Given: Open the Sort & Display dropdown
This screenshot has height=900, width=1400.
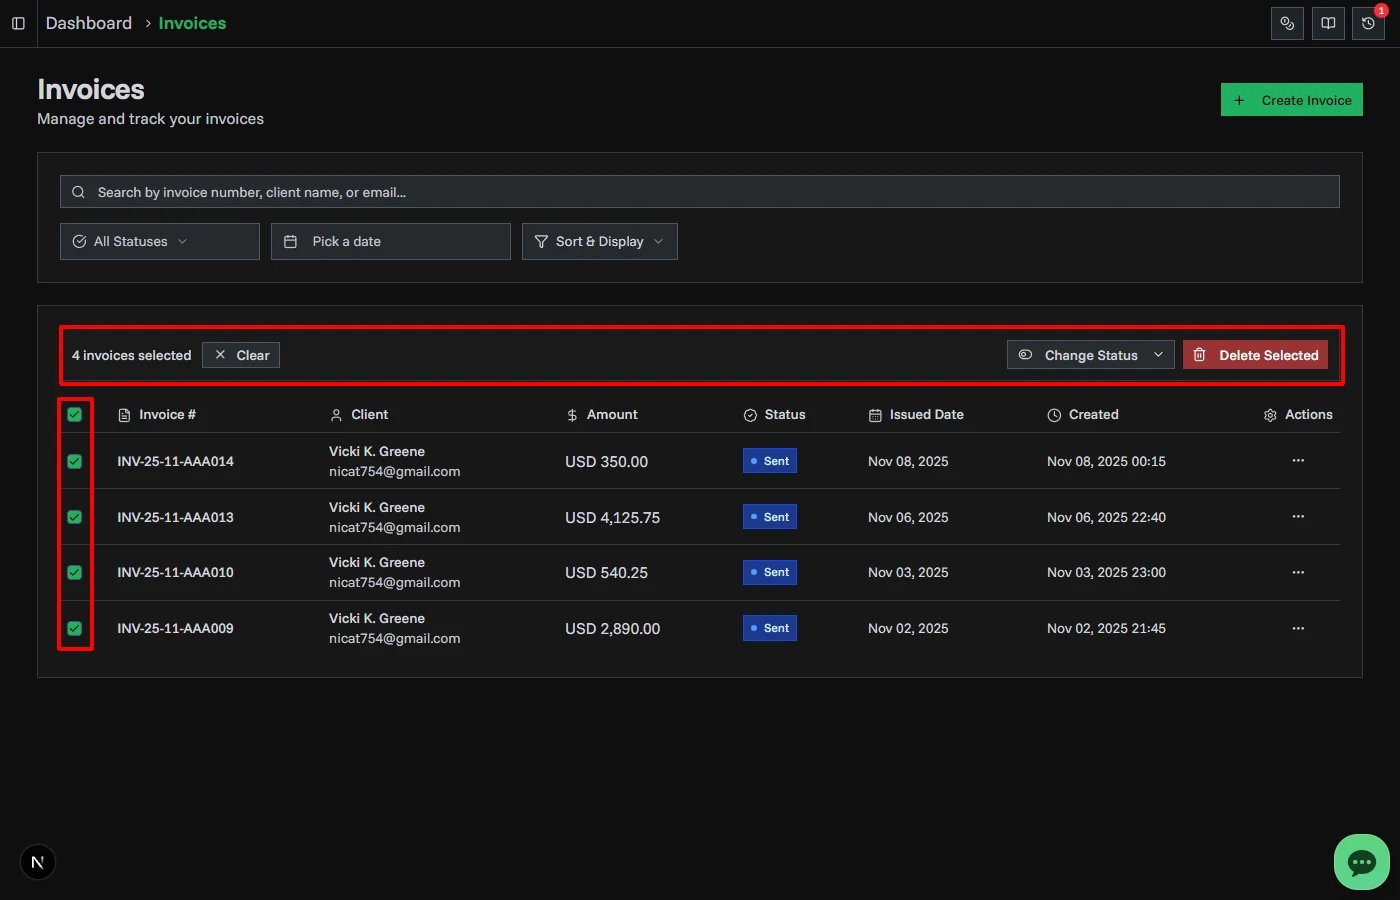Looking at the screenshot, I should (x=599, y=241).
